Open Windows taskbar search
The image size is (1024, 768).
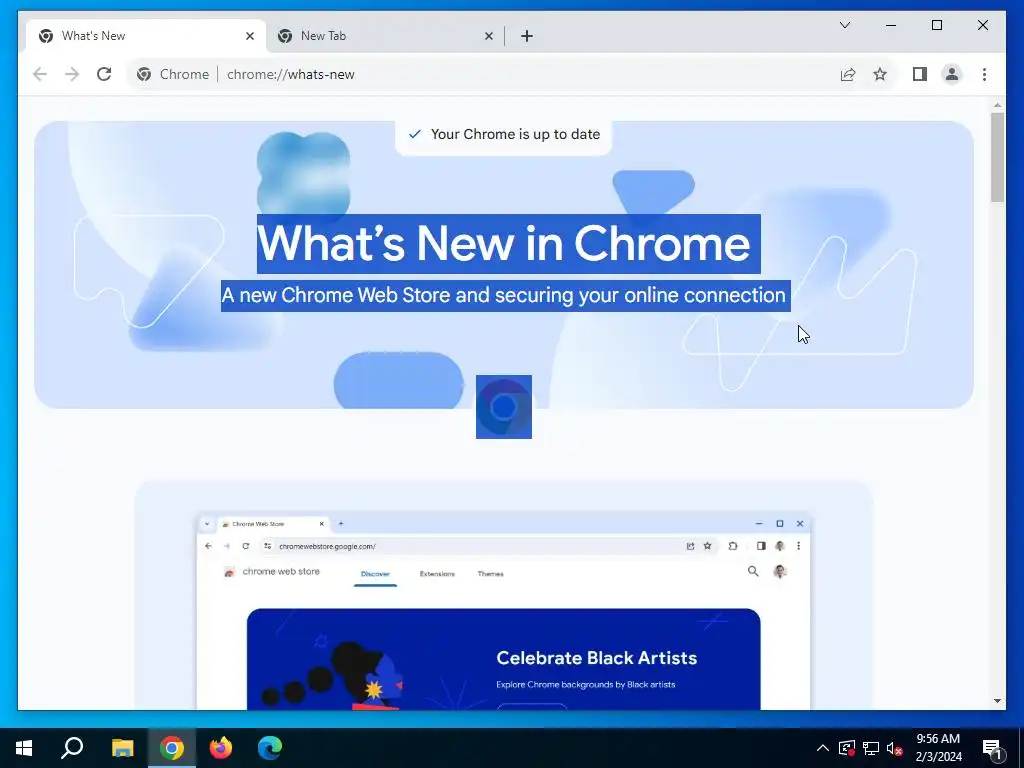[72, 748]
